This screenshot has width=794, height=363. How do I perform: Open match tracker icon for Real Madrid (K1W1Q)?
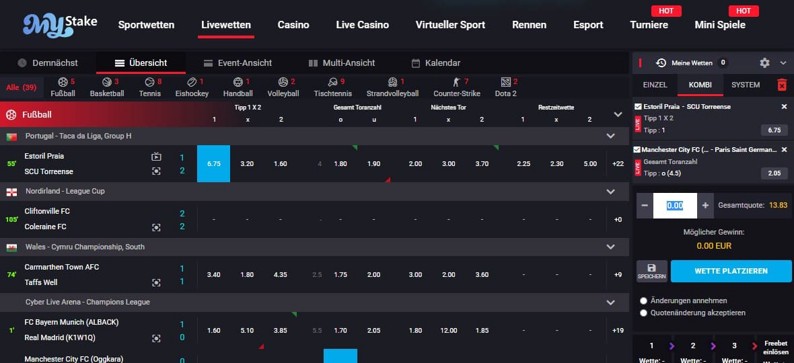(156, 338)
